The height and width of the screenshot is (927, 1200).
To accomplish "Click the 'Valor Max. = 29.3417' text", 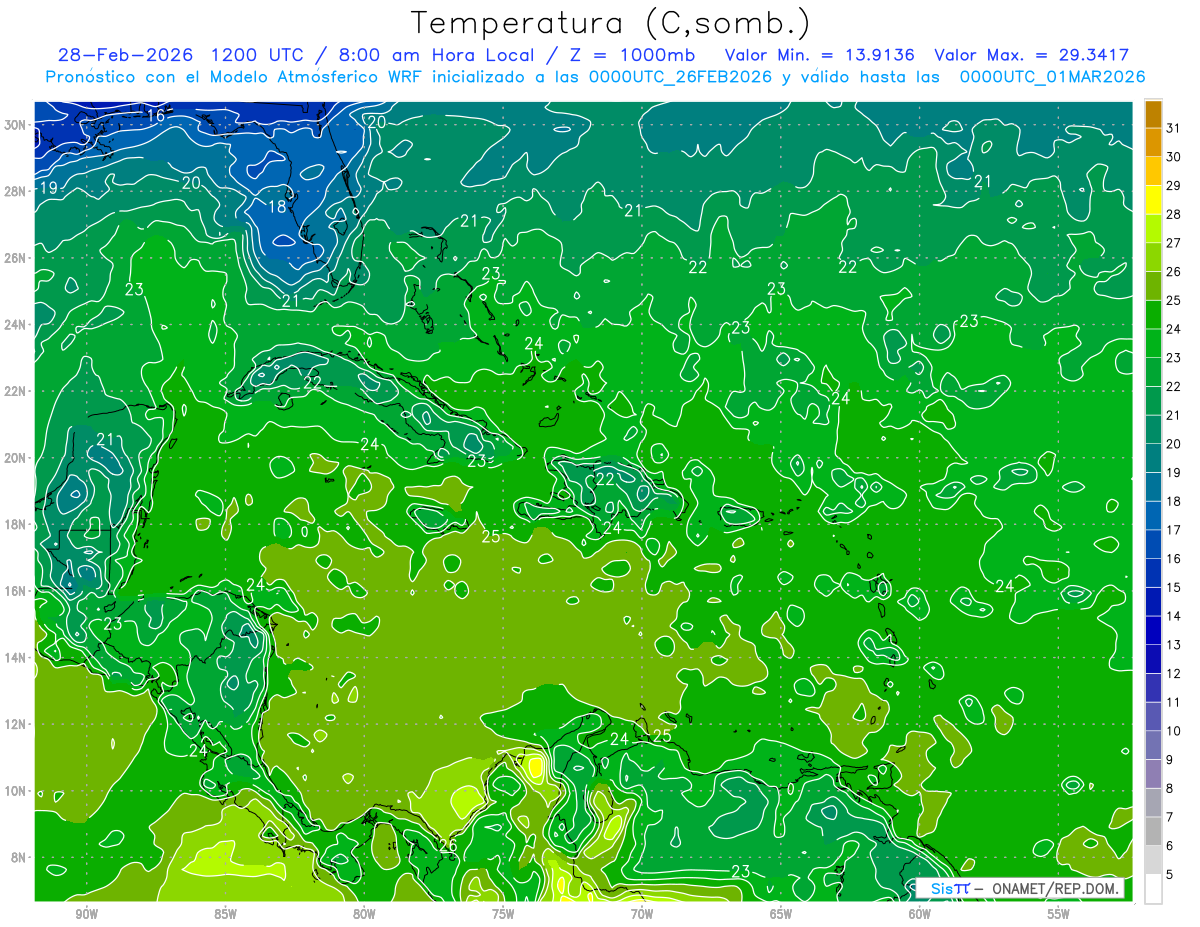I will [1032, 55].
